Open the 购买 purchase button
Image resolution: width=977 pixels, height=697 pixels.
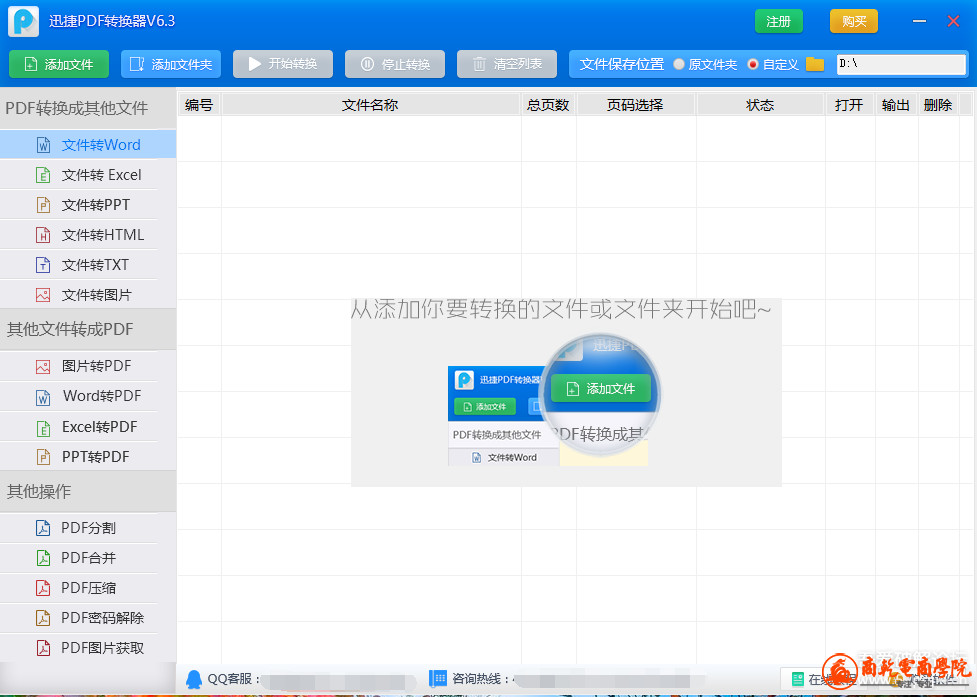click(x=854, y=21)
